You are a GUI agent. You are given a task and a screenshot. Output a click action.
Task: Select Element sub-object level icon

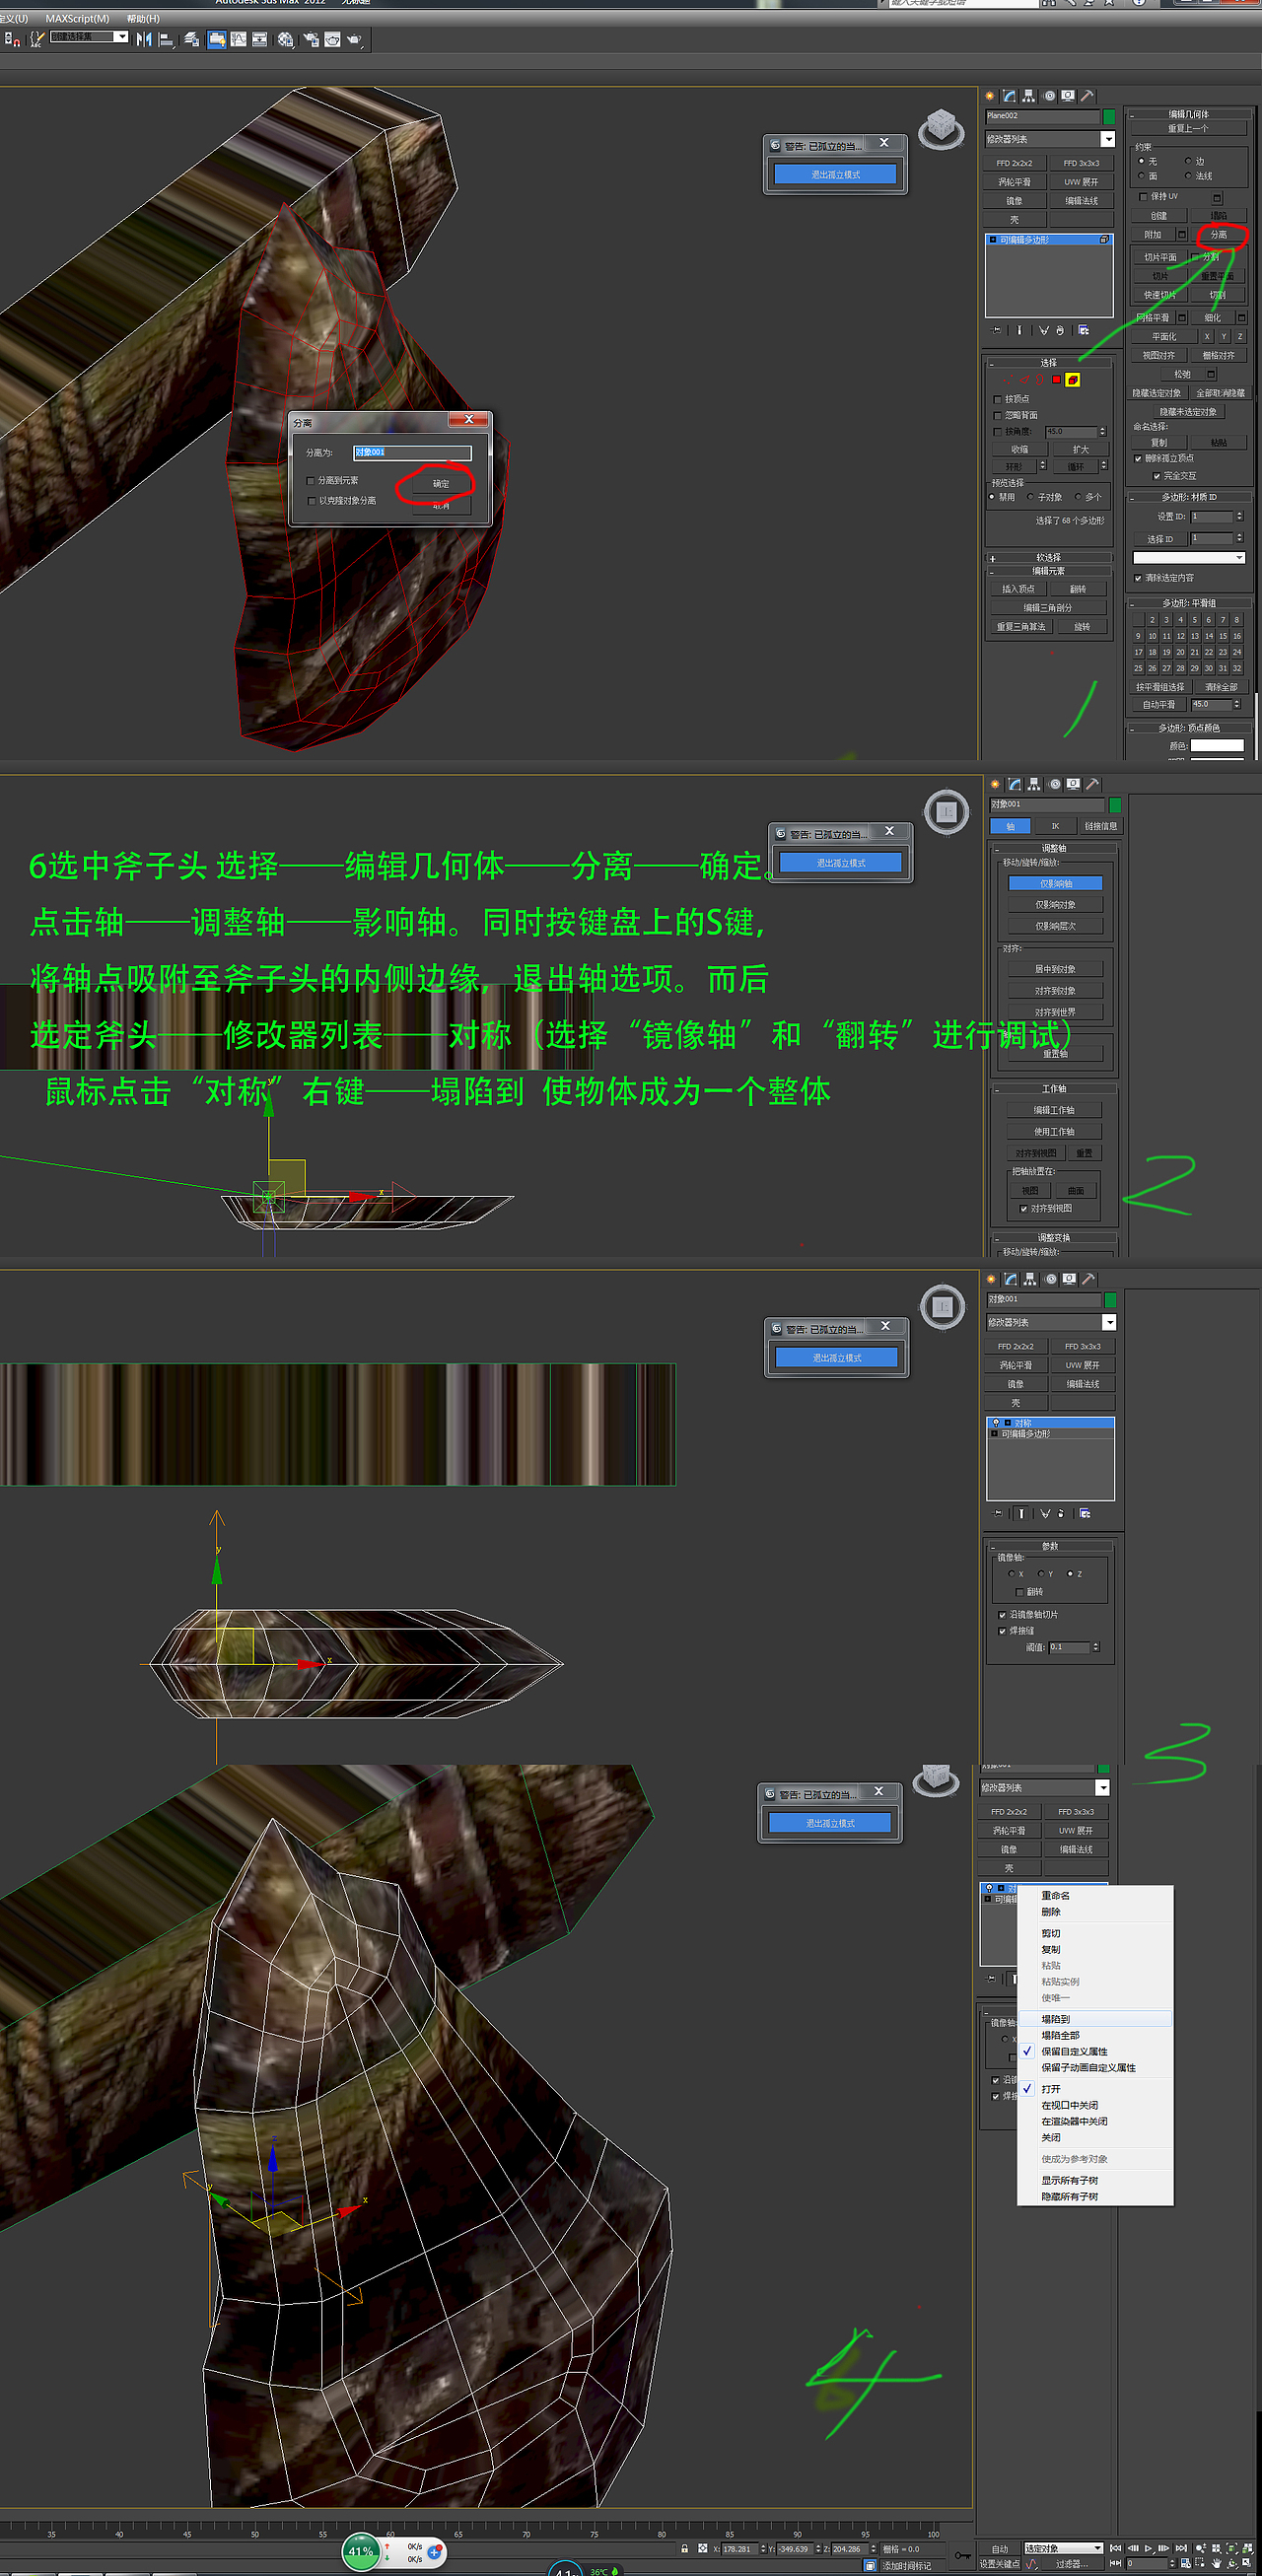click(1073, 380)
